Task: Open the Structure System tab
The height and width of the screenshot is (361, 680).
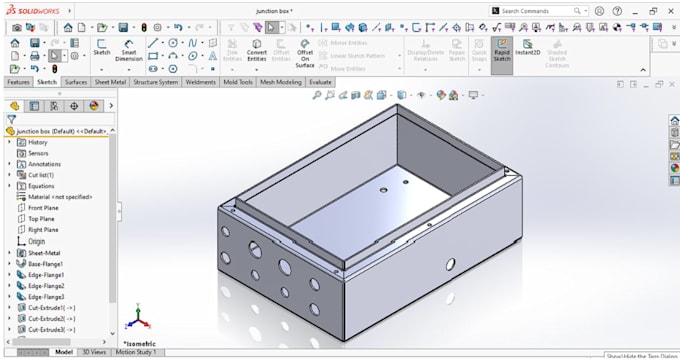Action: tap(156, 82)
